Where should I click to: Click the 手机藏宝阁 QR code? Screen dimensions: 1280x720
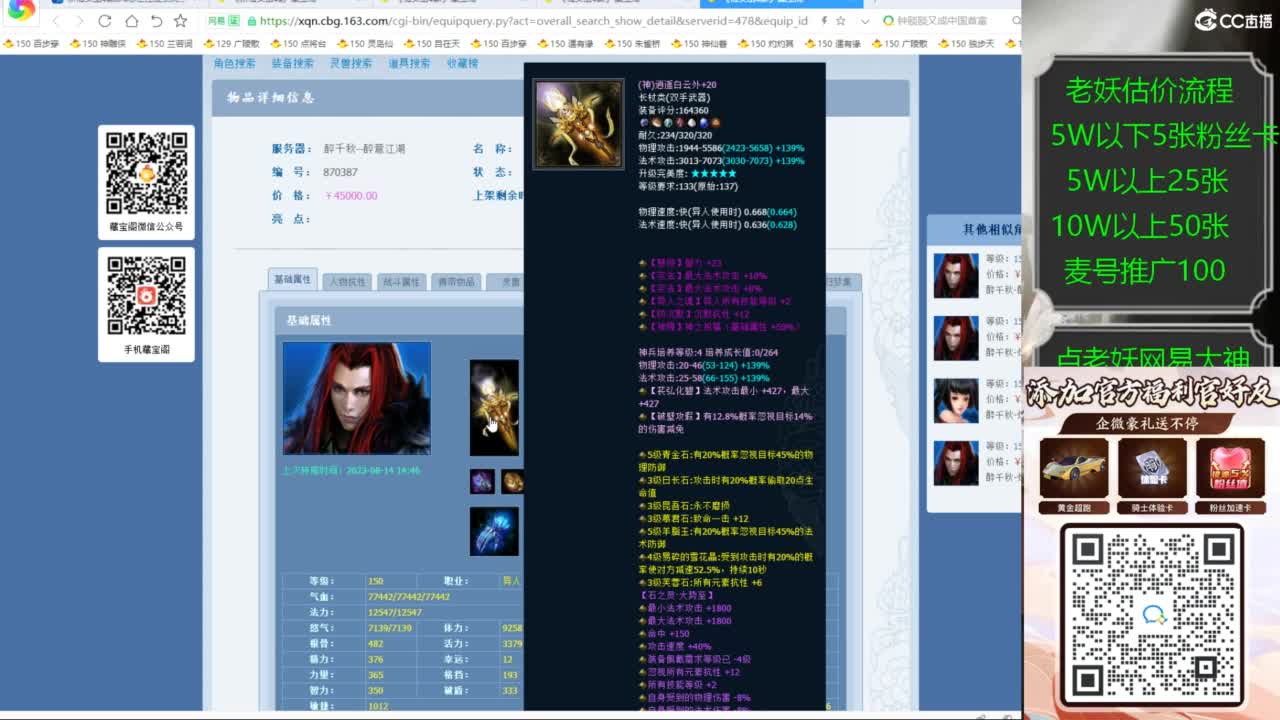coord(146,296)
